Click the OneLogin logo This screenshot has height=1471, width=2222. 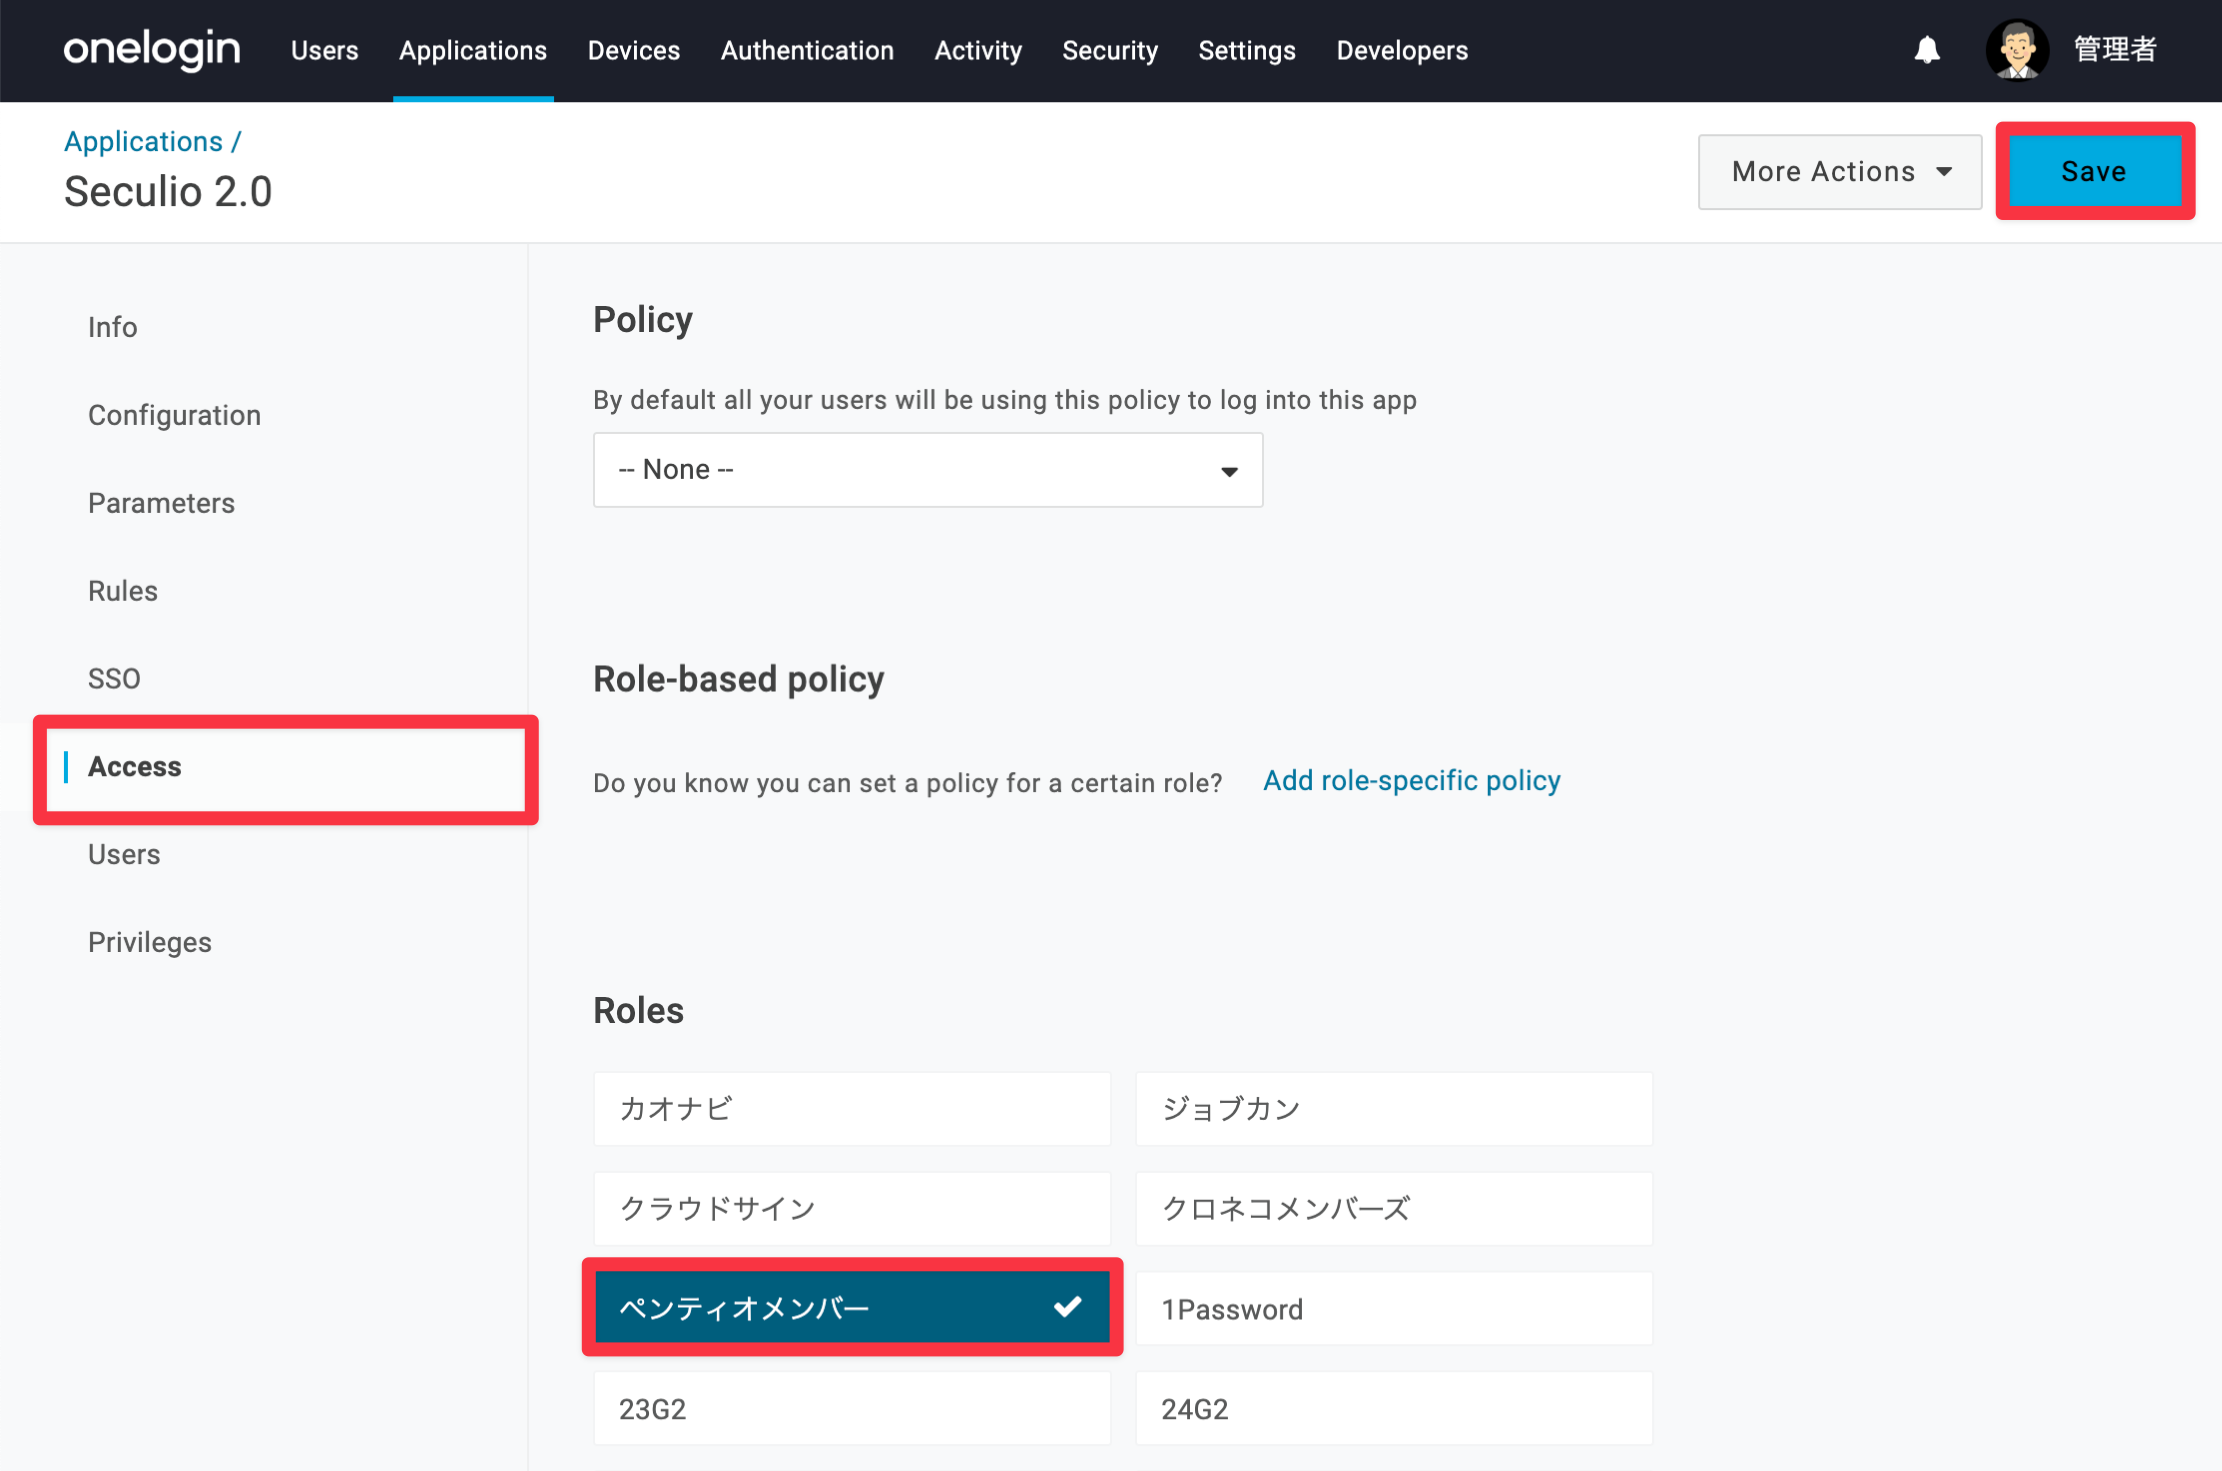tap(152, 50)
